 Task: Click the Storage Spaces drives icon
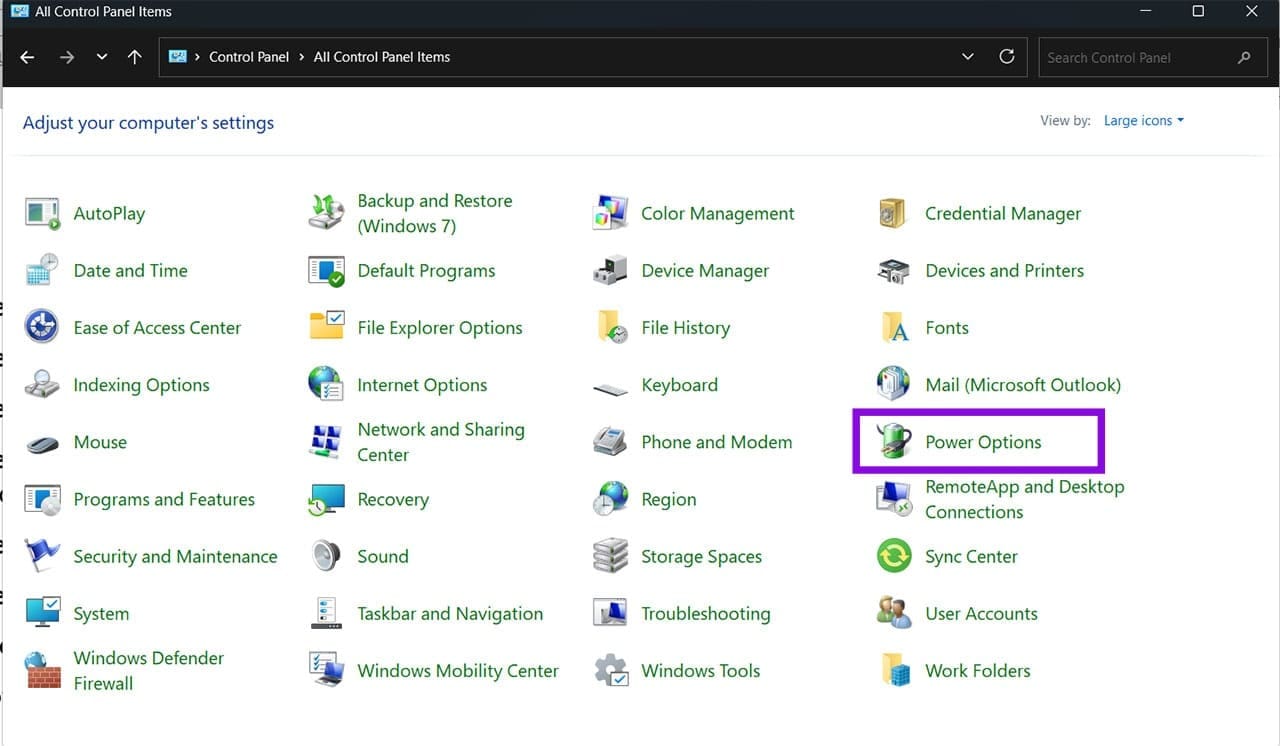[610, 556]
